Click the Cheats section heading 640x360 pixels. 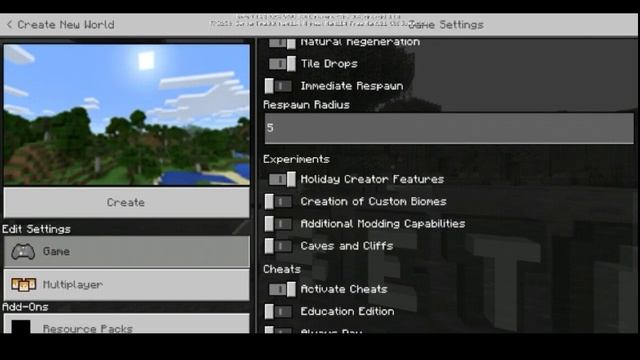coord(282,269)
